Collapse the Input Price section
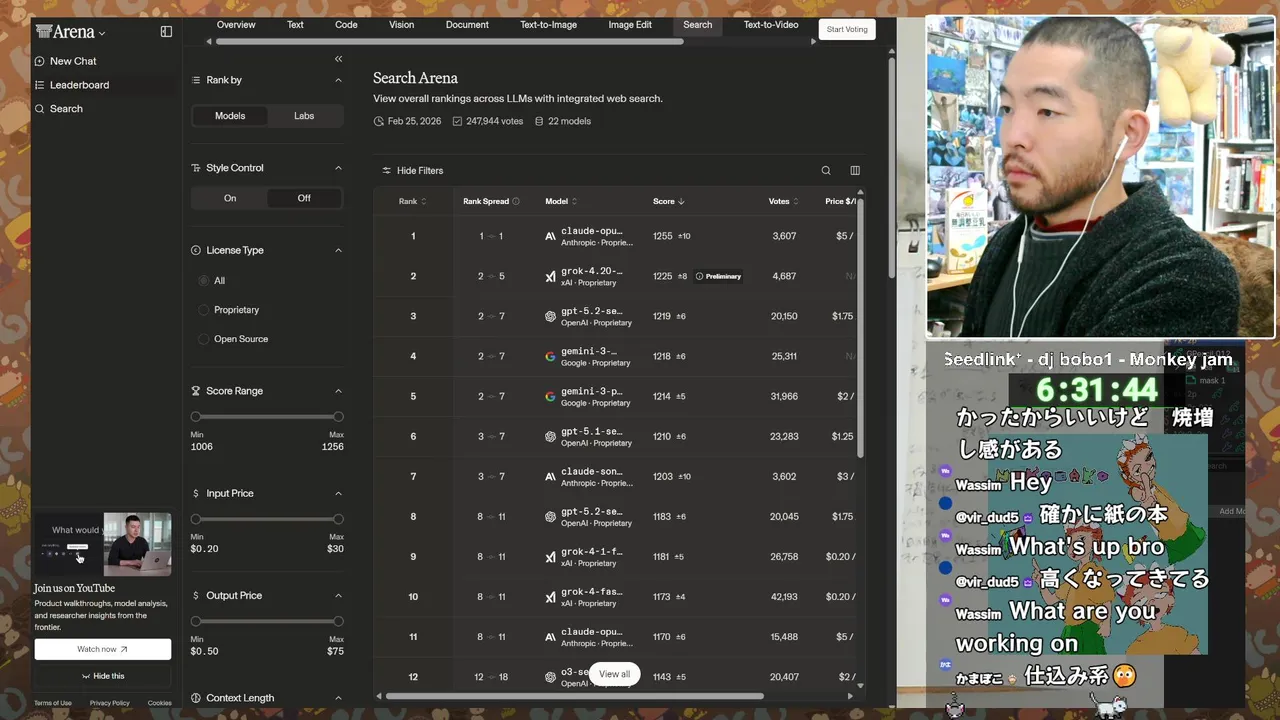The width and height of the screenshot is (1280, 720). (x=338, y=493)
